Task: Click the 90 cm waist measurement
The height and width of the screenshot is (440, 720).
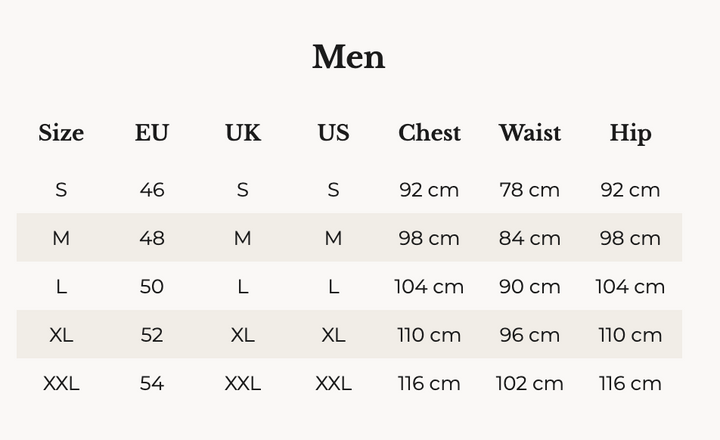Action: pyautogui.click(x=529, y=287)
